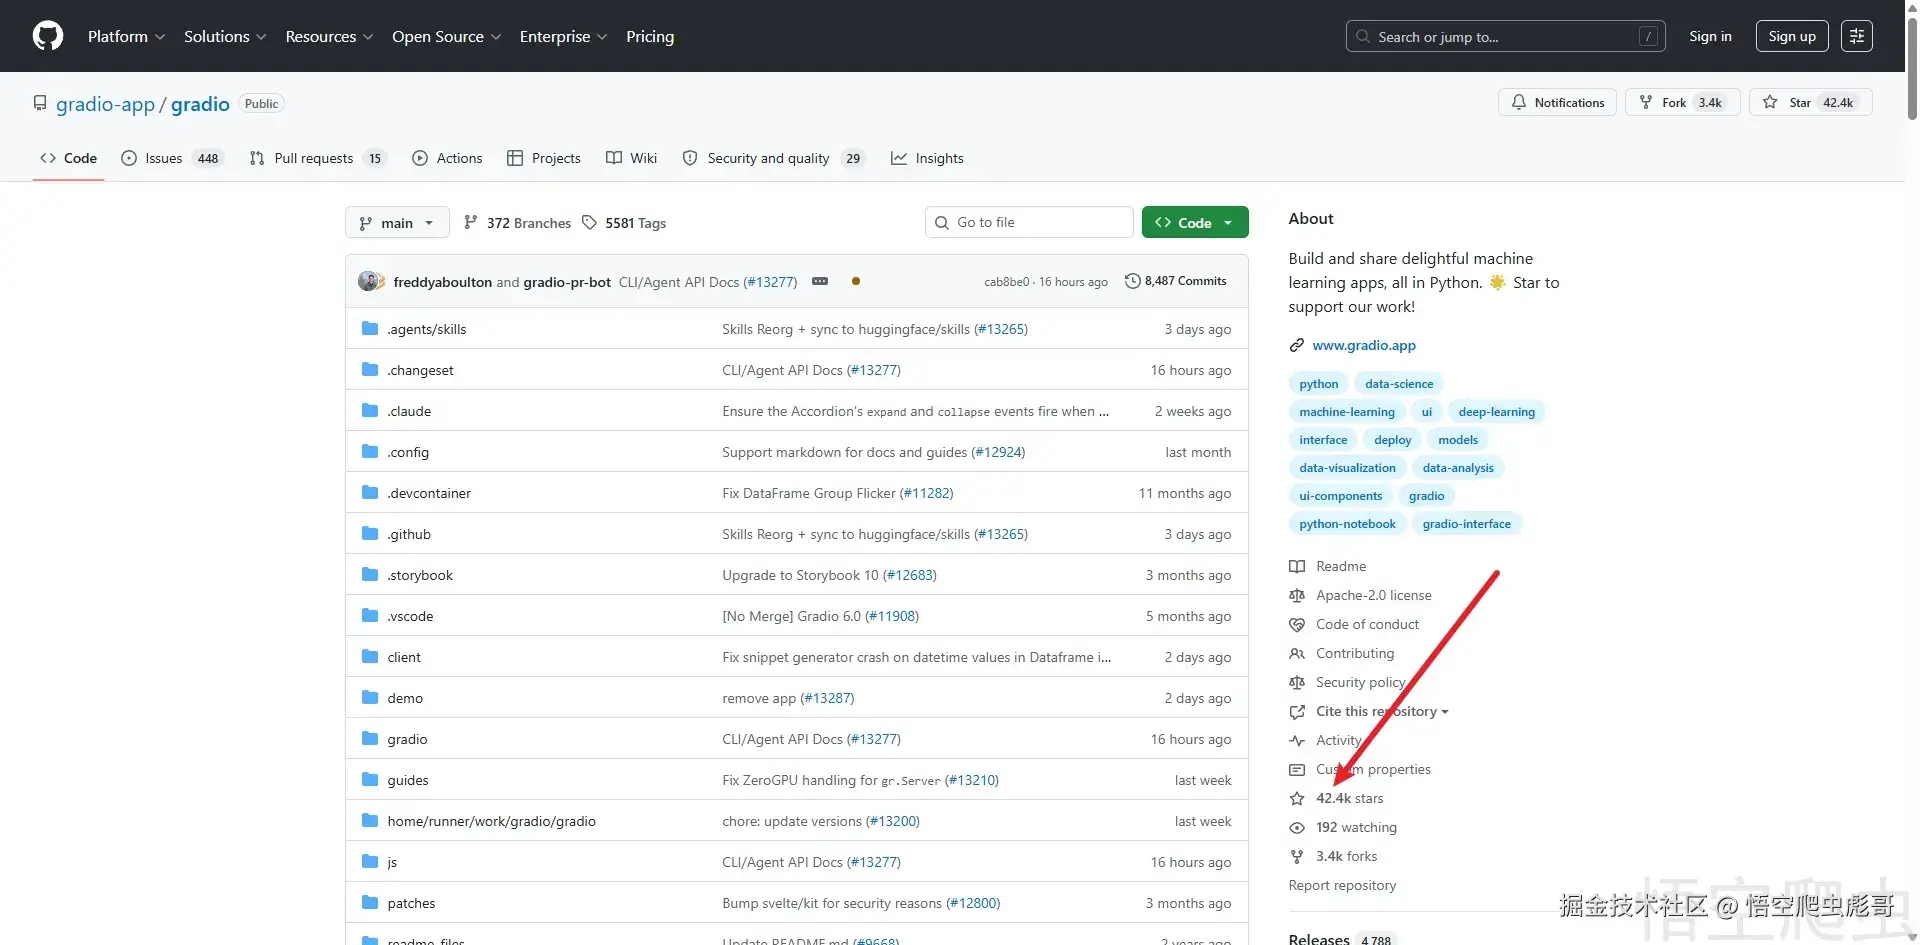Screen dimensions: 1920x945
Task: Open the global navigation settings icon
Action: tap(1857, 36)
